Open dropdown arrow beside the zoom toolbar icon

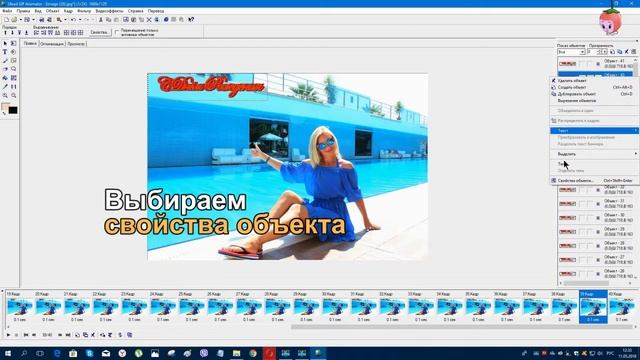pyautogui.click(x=65, y=20)
